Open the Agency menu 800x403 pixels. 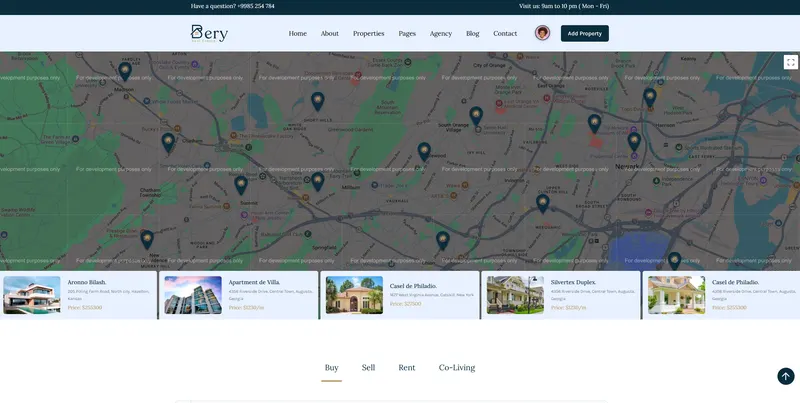tap(441, 34)
